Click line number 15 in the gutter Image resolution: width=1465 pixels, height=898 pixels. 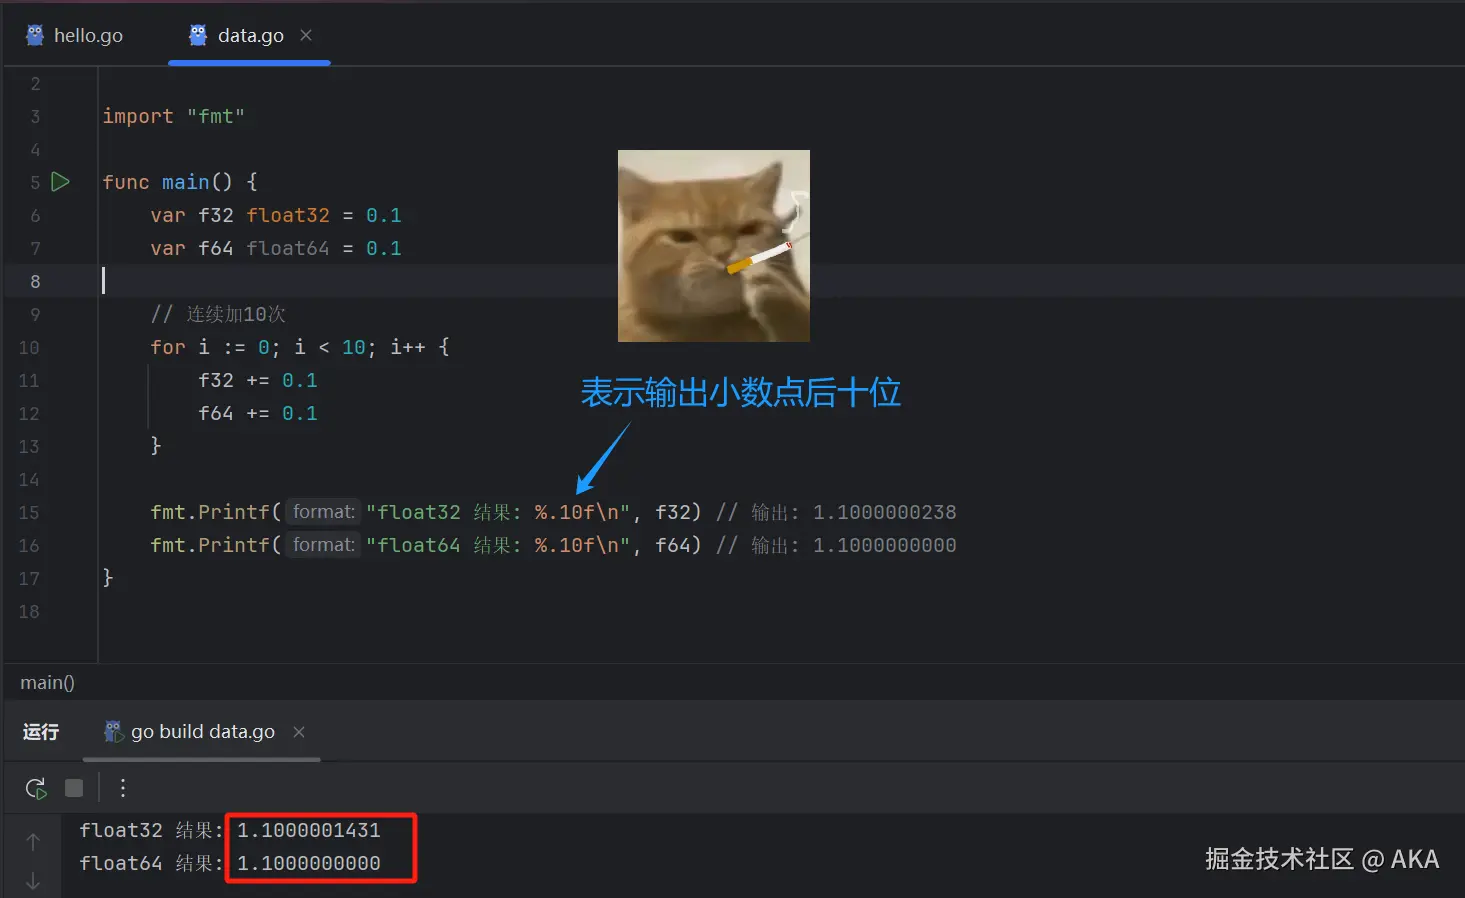click(29, 512)
